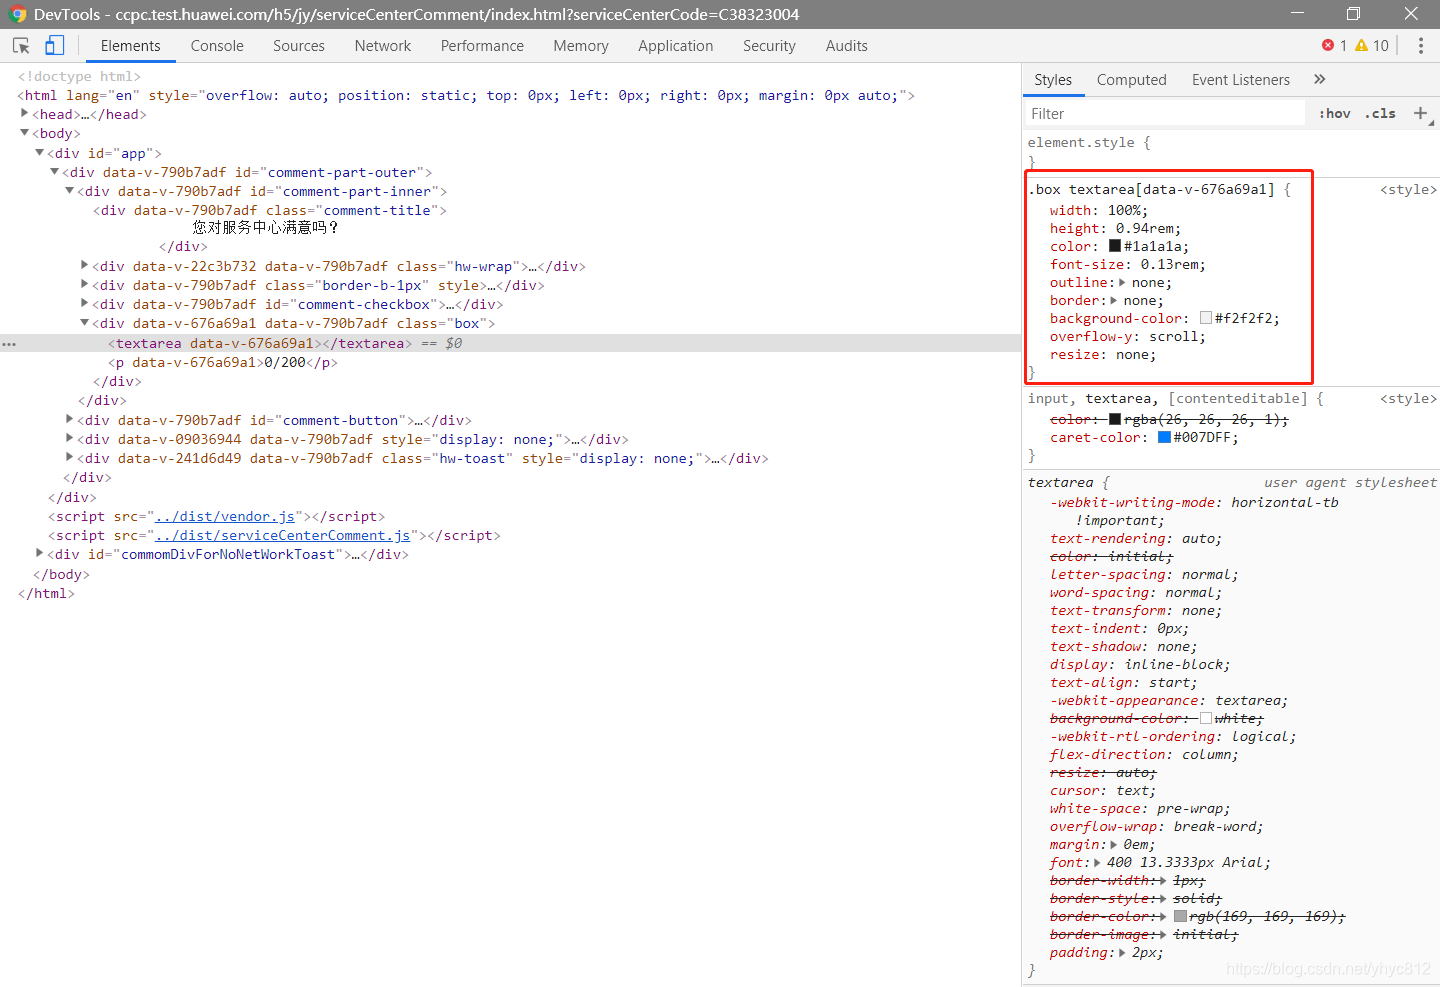This screenshot has width=1440, height=987.
Task: Click the height 0.94rem value
Action: click(x=1145, y=228)
